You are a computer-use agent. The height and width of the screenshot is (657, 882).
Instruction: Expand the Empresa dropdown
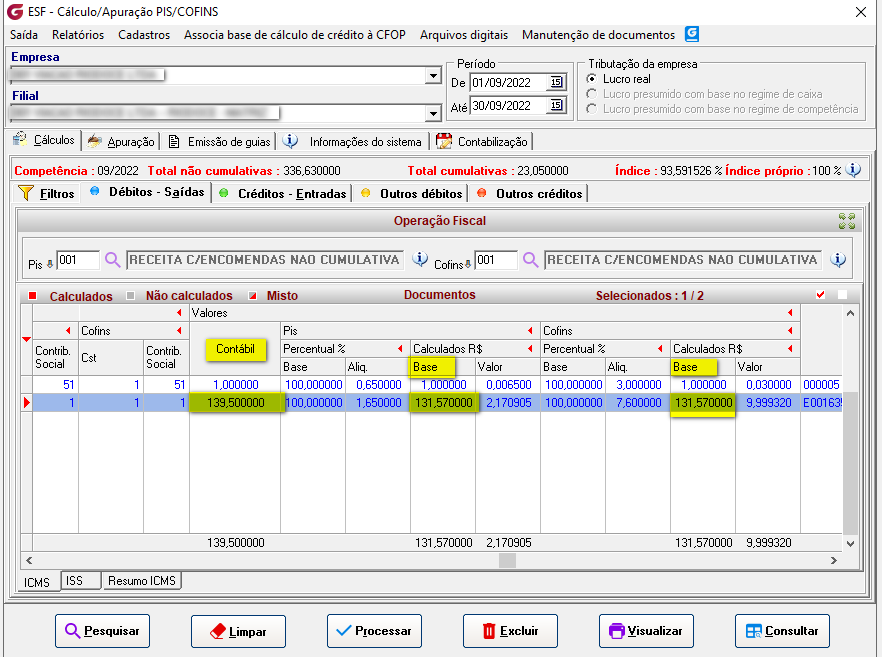coord(433,75)
